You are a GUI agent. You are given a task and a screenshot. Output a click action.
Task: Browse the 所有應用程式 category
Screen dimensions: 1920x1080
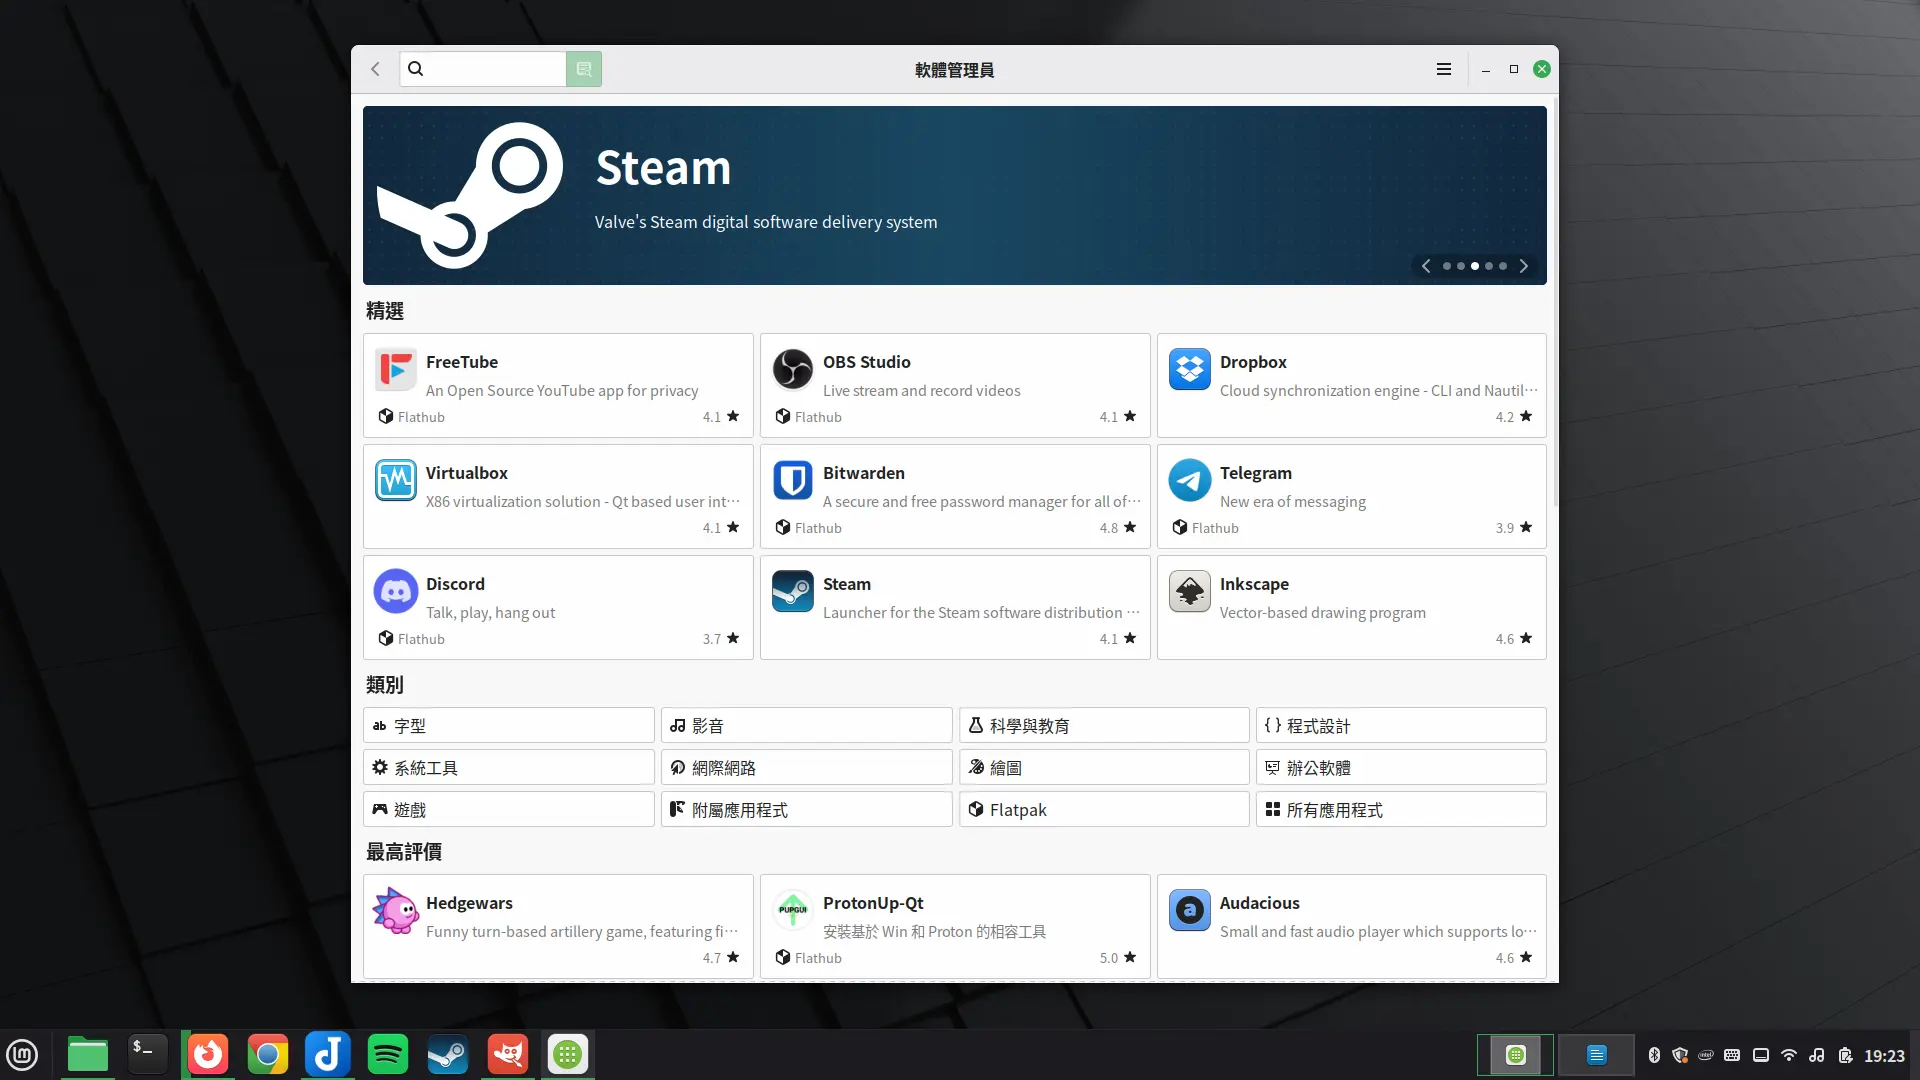[x=1400, y=809]
